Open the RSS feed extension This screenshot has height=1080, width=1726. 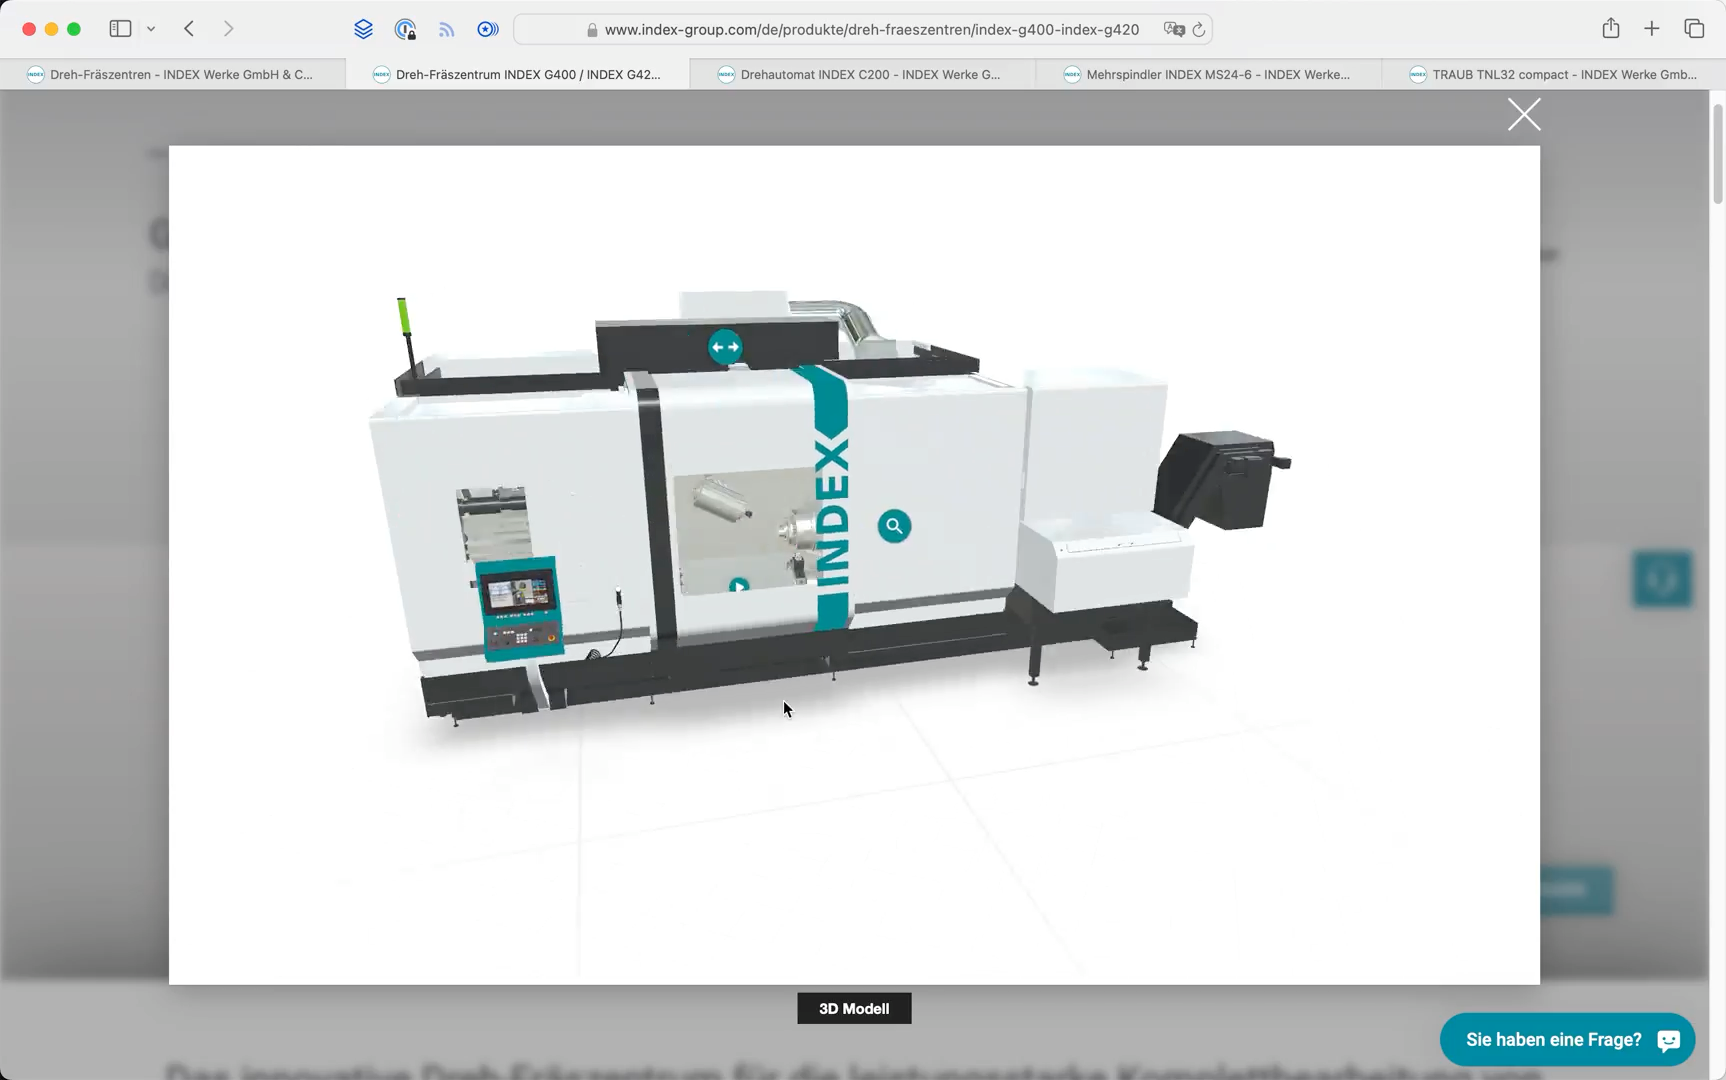click(446, 28)
